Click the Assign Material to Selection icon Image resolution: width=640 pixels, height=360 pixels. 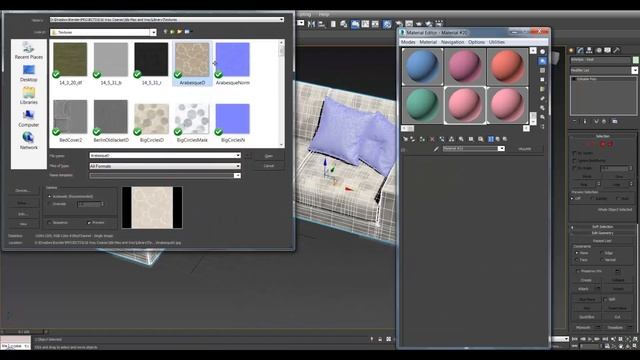[422, 139]
